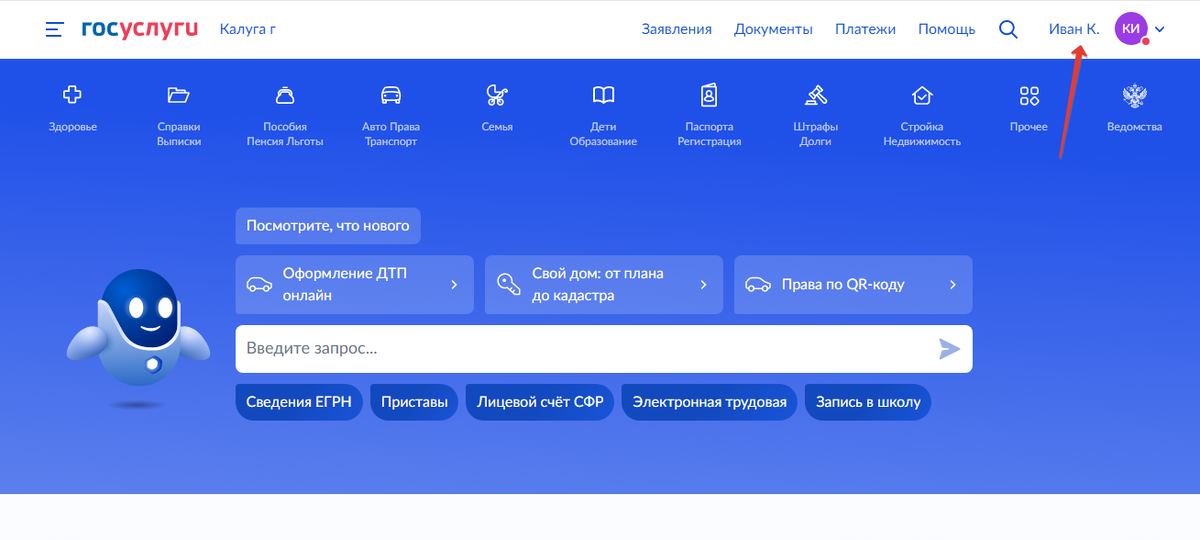This screenshot has height=540, width=1200.
Task: Open the Стройка Недвижимость house icon
Action: tap(922, 95)
